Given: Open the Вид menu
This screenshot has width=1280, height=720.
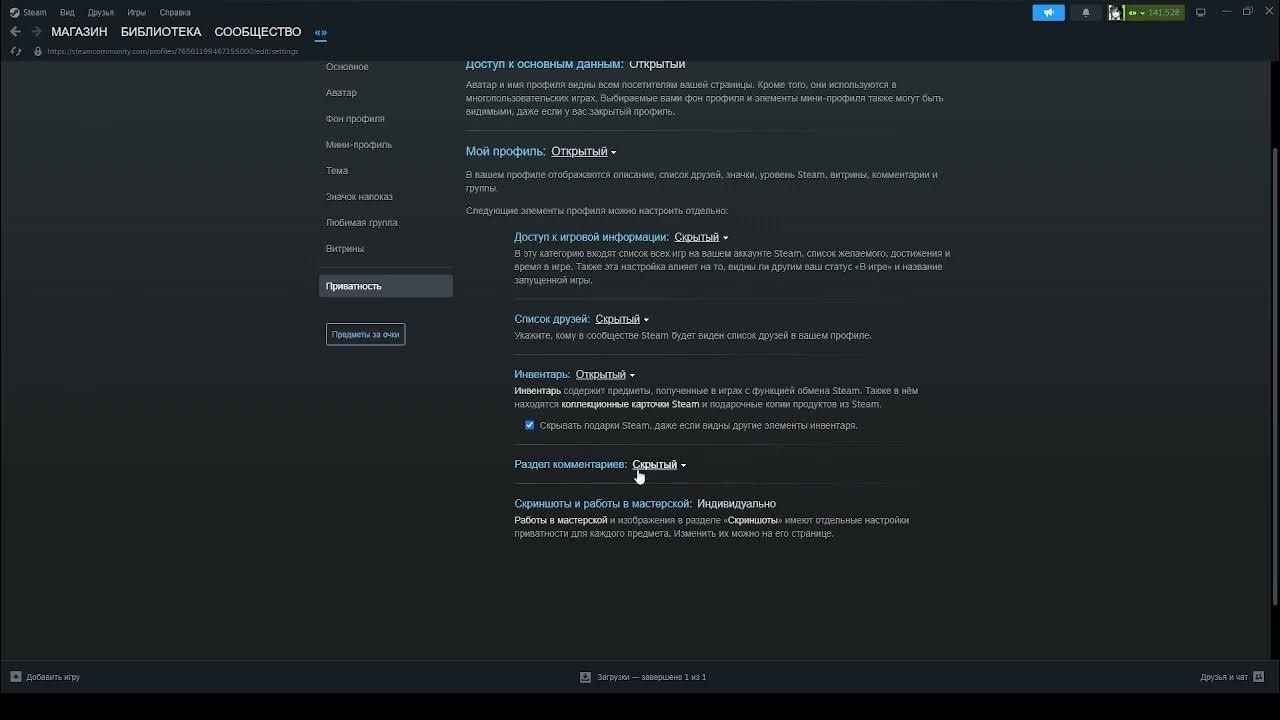Looking at the screenshot, I should pyautogui.click(x=67, y=13).
